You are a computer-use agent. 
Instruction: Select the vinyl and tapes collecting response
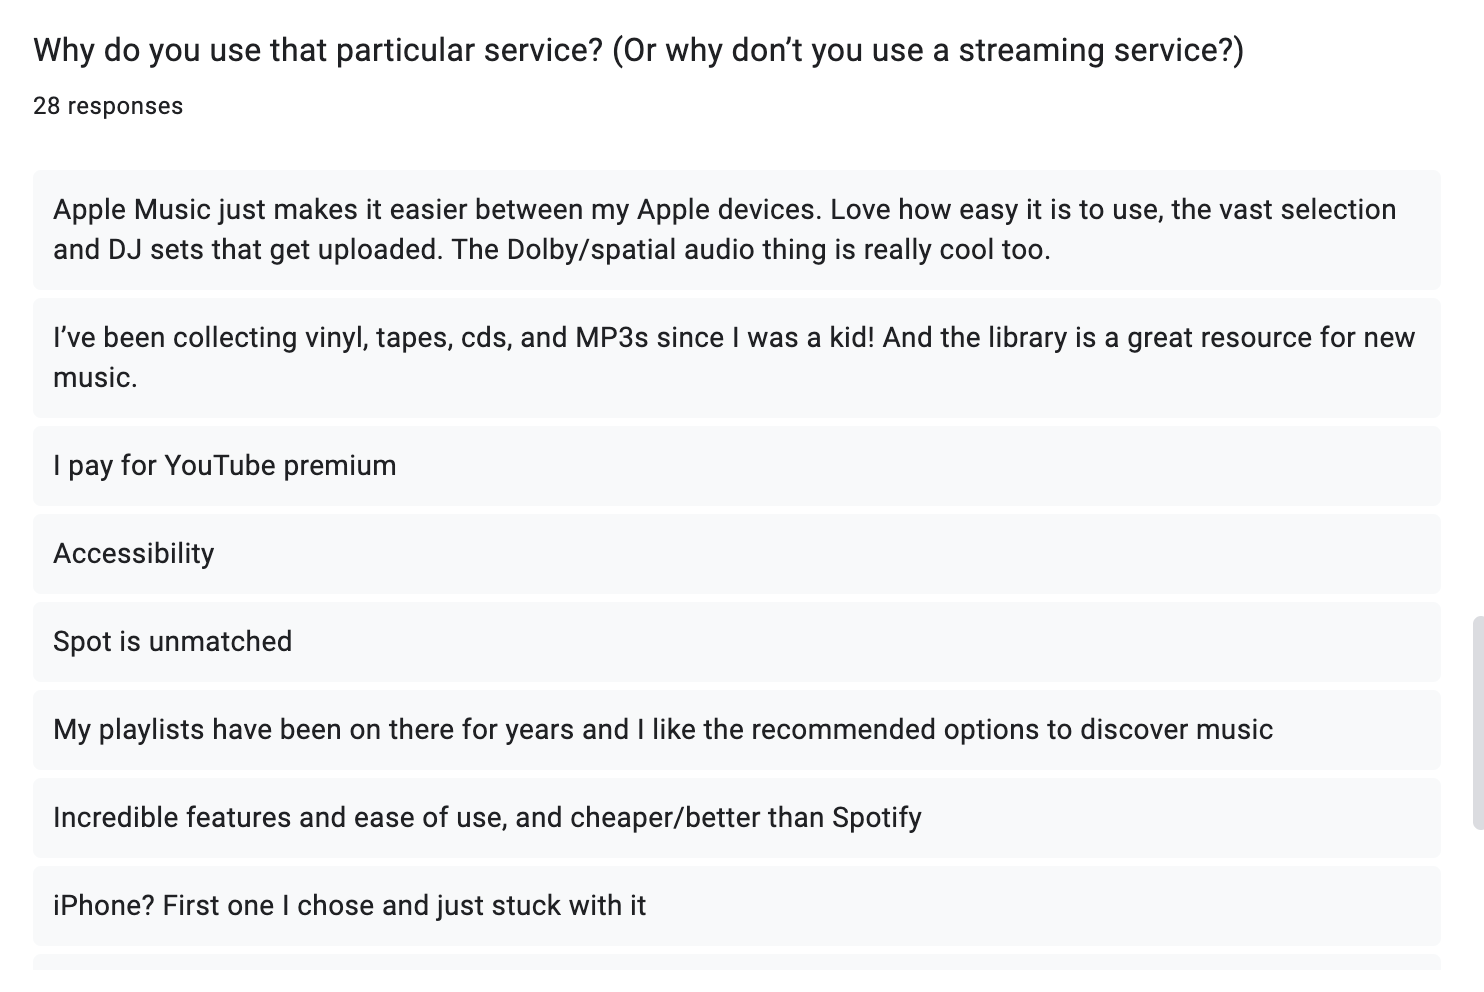[737, 358]
